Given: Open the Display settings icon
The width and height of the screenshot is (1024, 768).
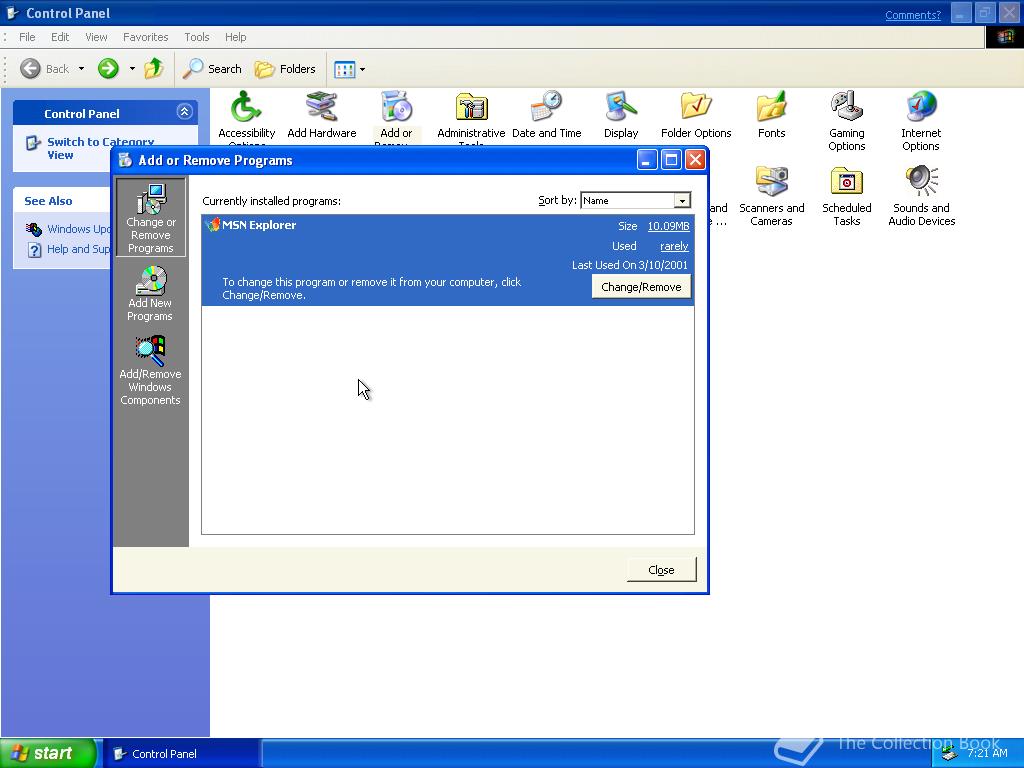Looking at the screenshot, I should (620, 108).
